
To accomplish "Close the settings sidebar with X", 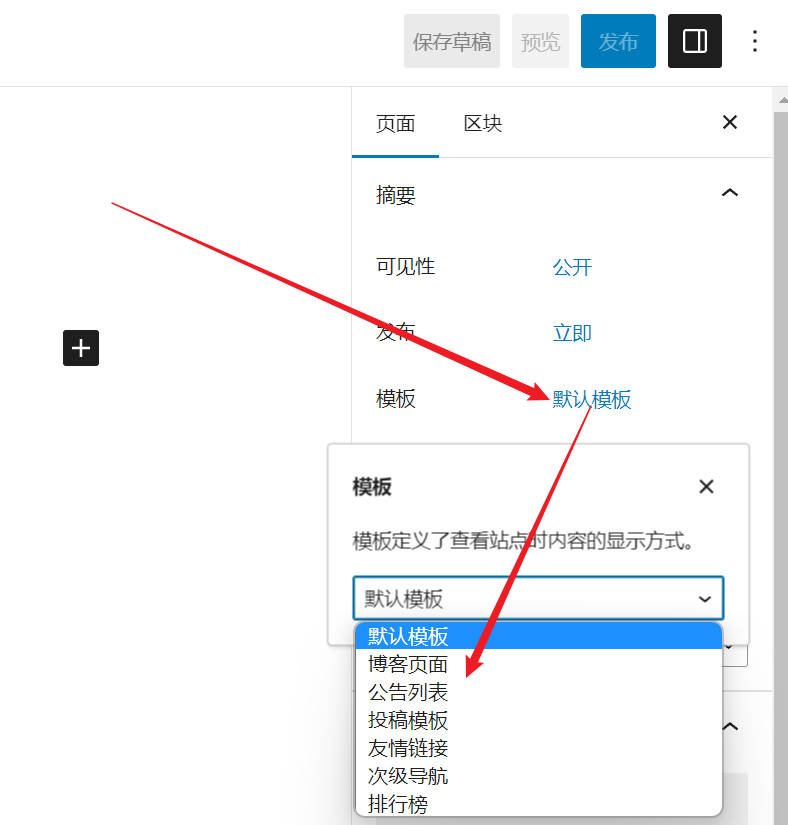I will [729, 122].
